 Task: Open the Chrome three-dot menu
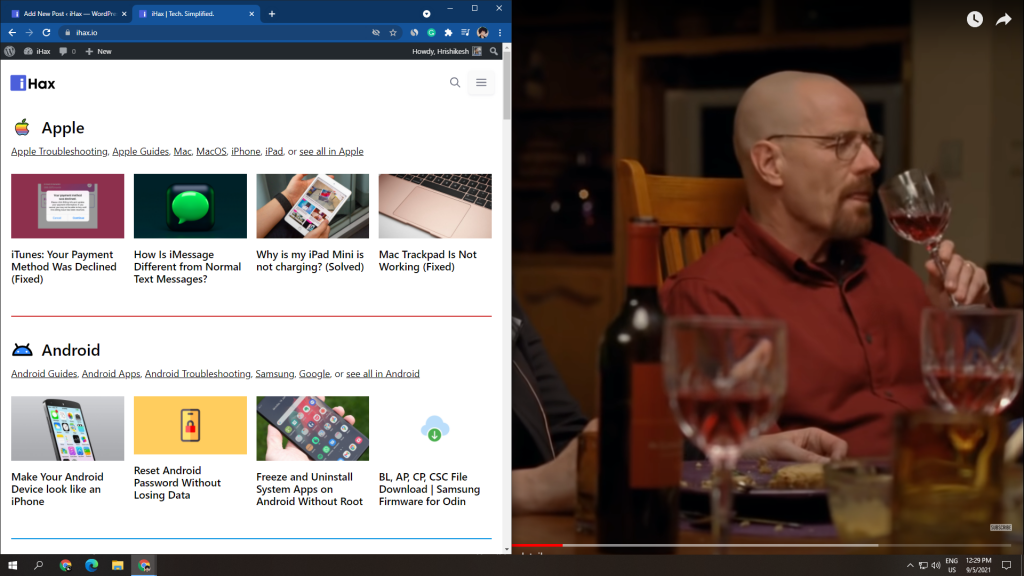point(500,32)
